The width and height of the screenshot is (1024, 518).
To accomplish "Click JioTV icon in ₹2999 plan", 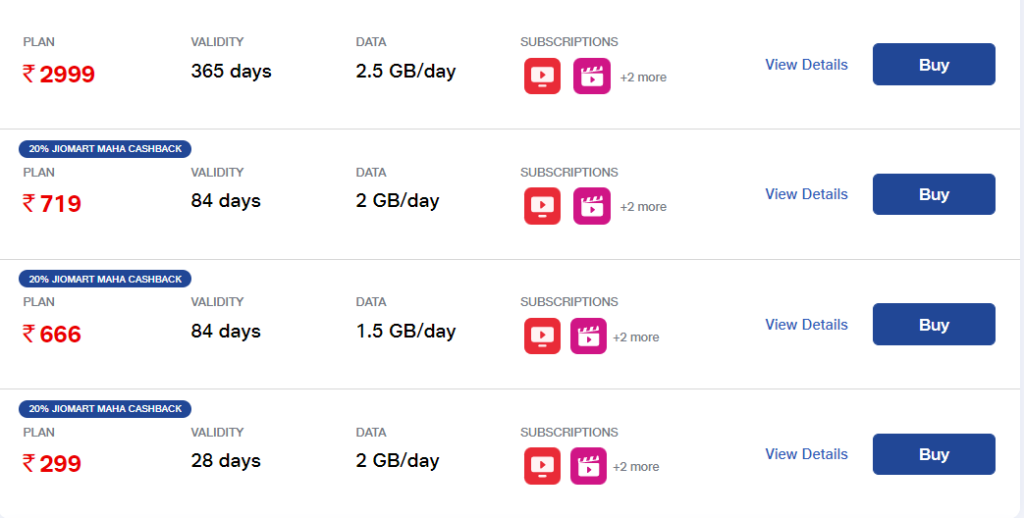I will tap(542, 76).
